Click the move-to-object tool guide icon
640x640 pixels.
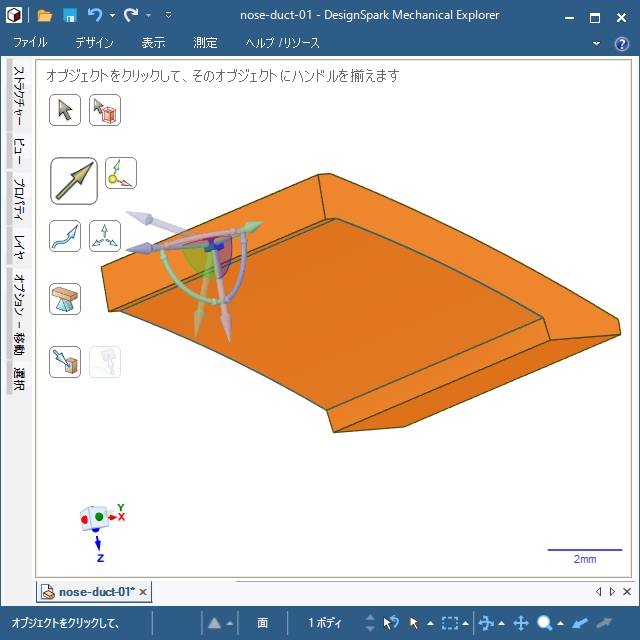[x=65, y=361]
